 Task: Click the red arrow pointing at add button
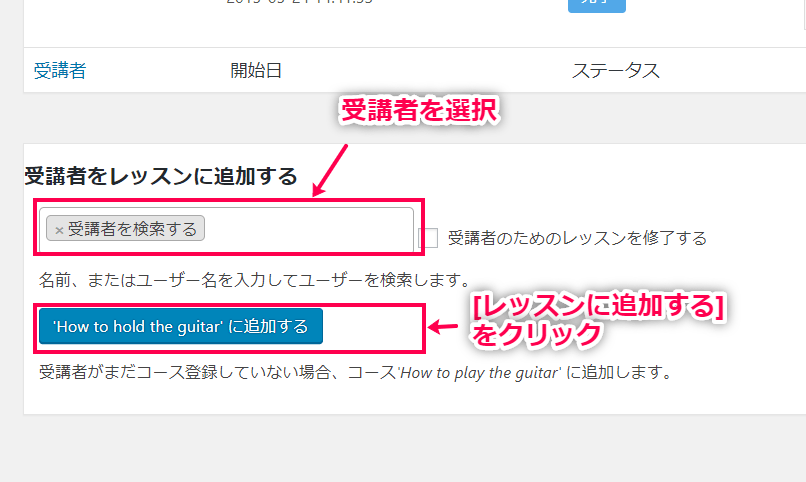tap(443, 326)
